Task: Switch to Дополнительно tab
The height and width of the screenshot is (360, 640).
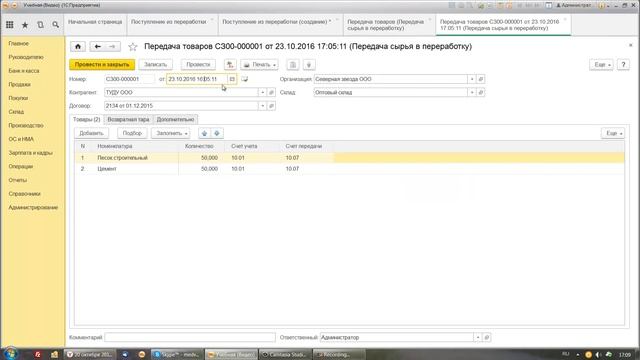Action: 176,120
